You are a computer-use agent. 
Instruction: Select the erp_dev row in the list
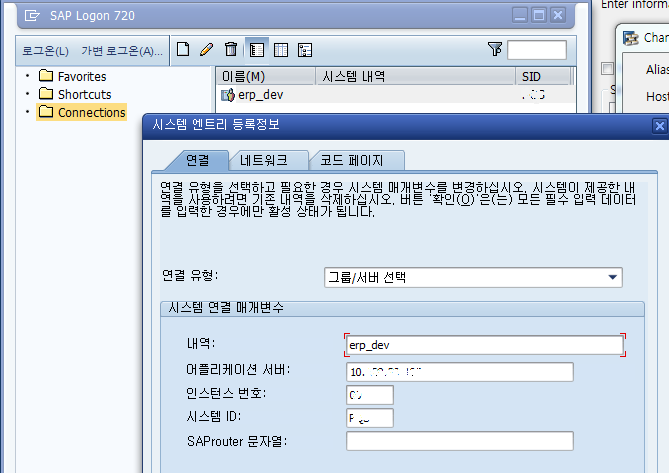(396, 95)
